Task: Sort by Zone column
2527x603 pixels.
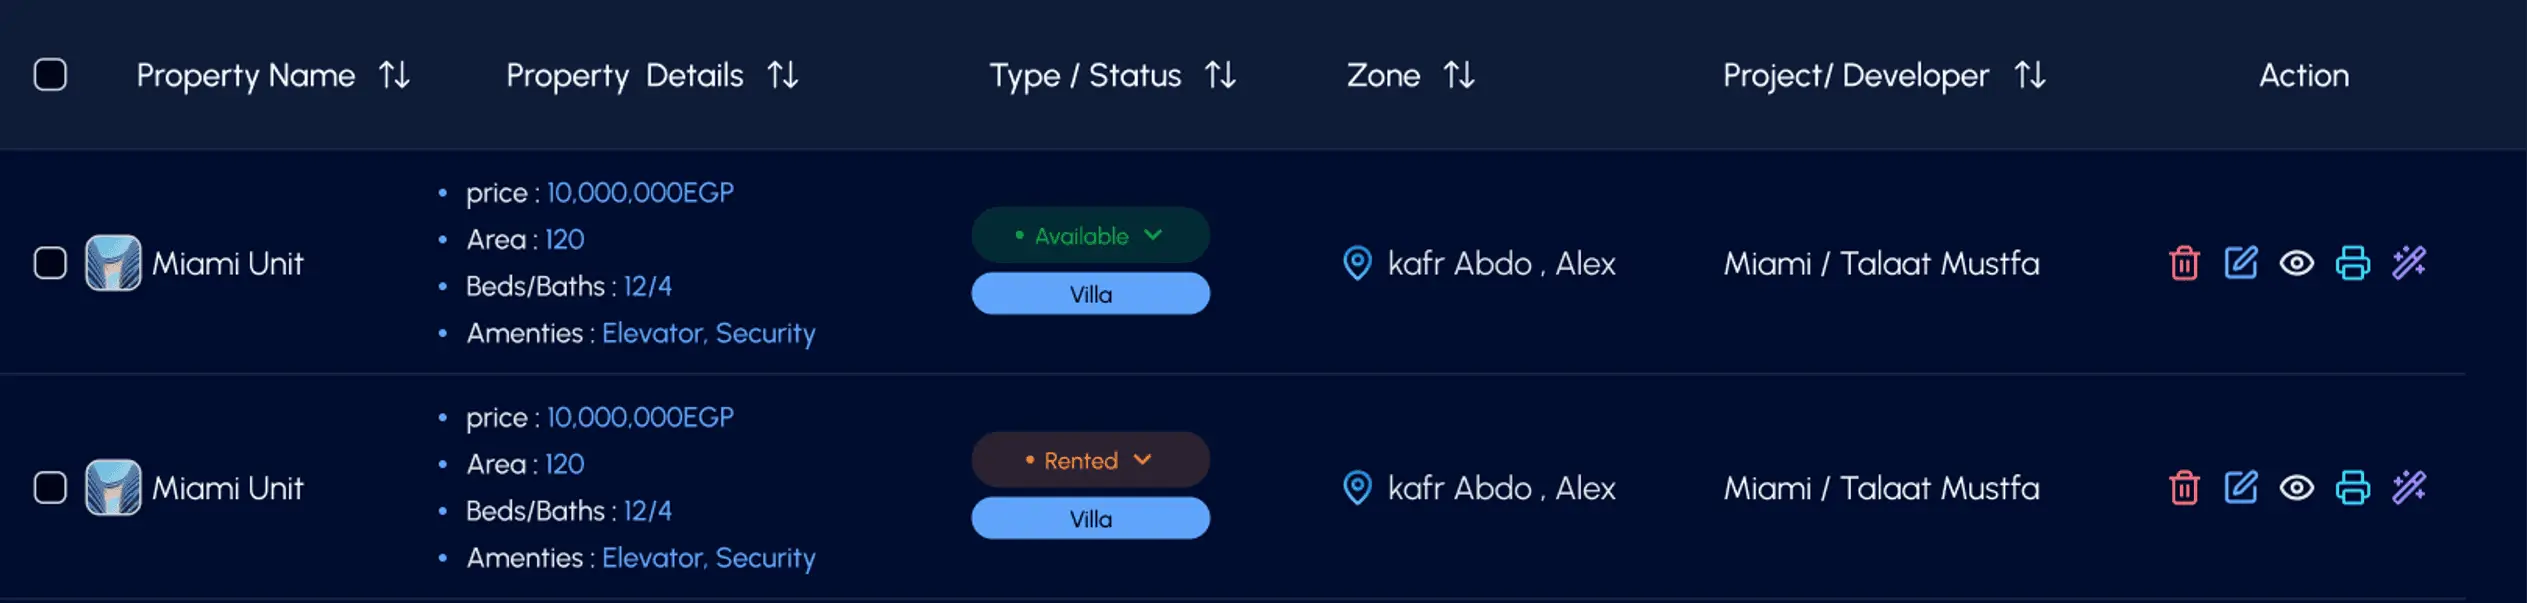Action: click(1459, 75)
